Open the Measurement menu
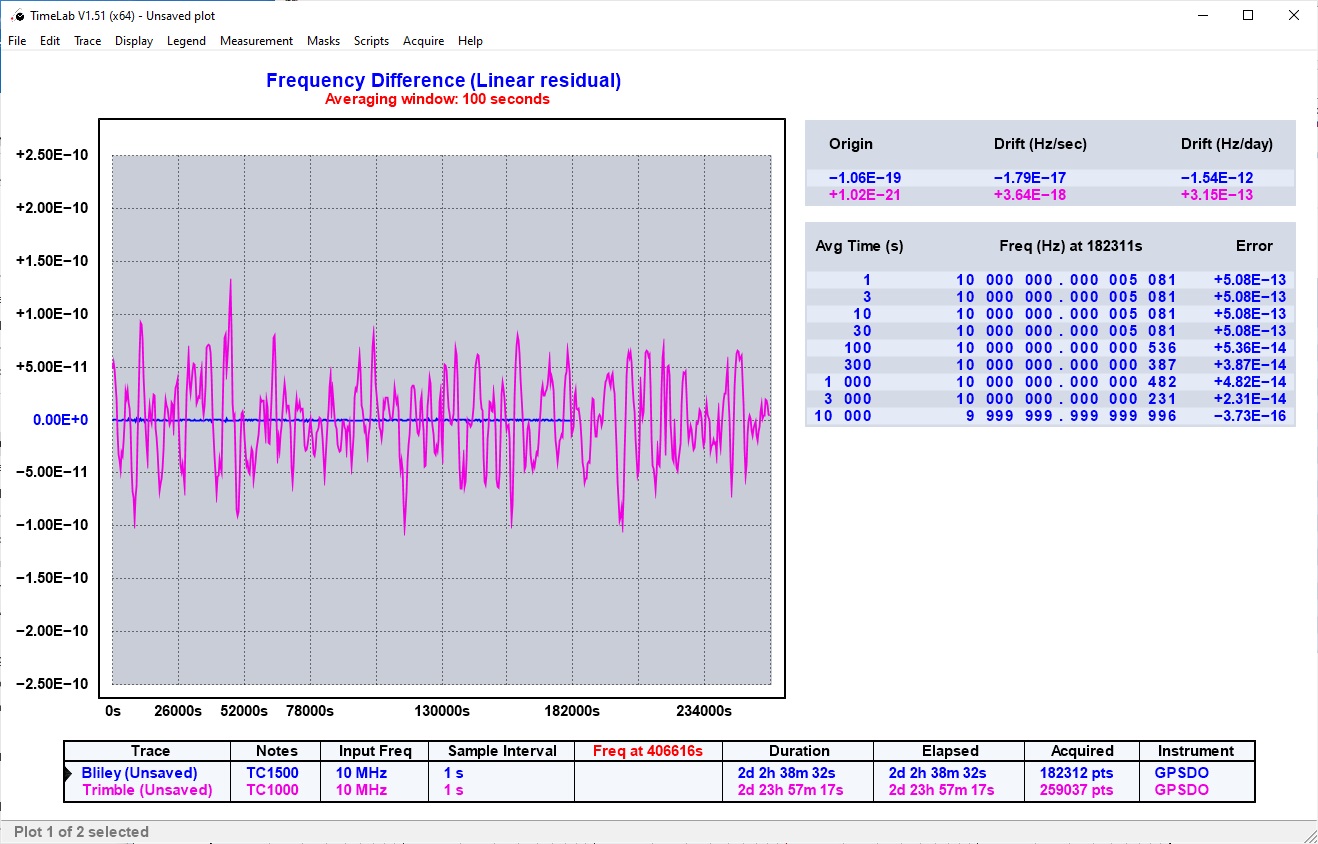The height and width of the screenshot is (844, 1318). coord(256,41)
